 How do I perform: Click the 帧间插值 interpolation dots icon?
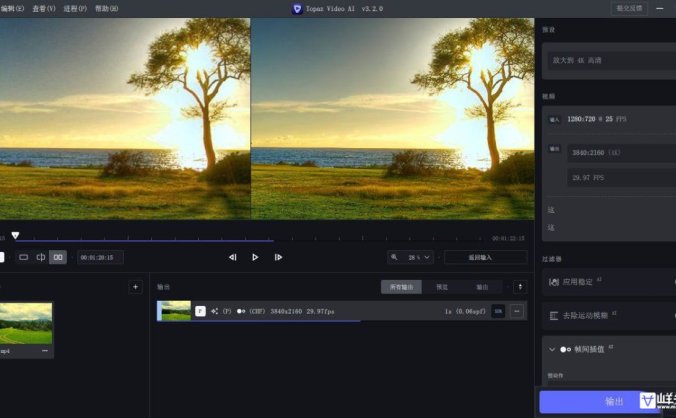(x=566, y=349)
